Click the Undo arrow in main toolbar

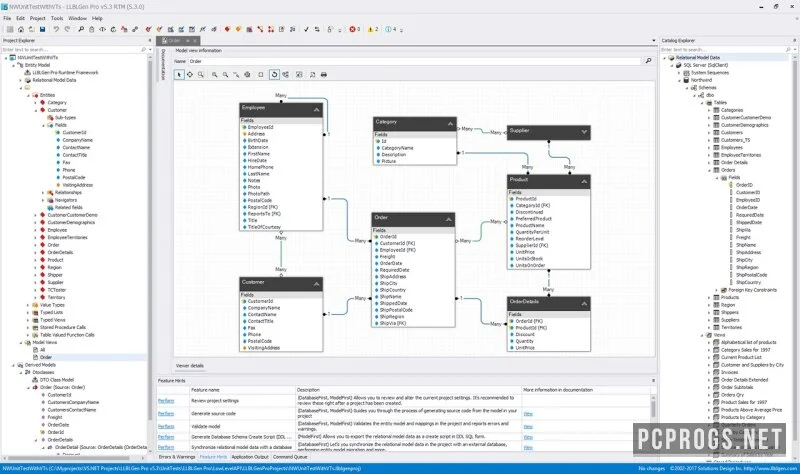(x=56, y=29)
